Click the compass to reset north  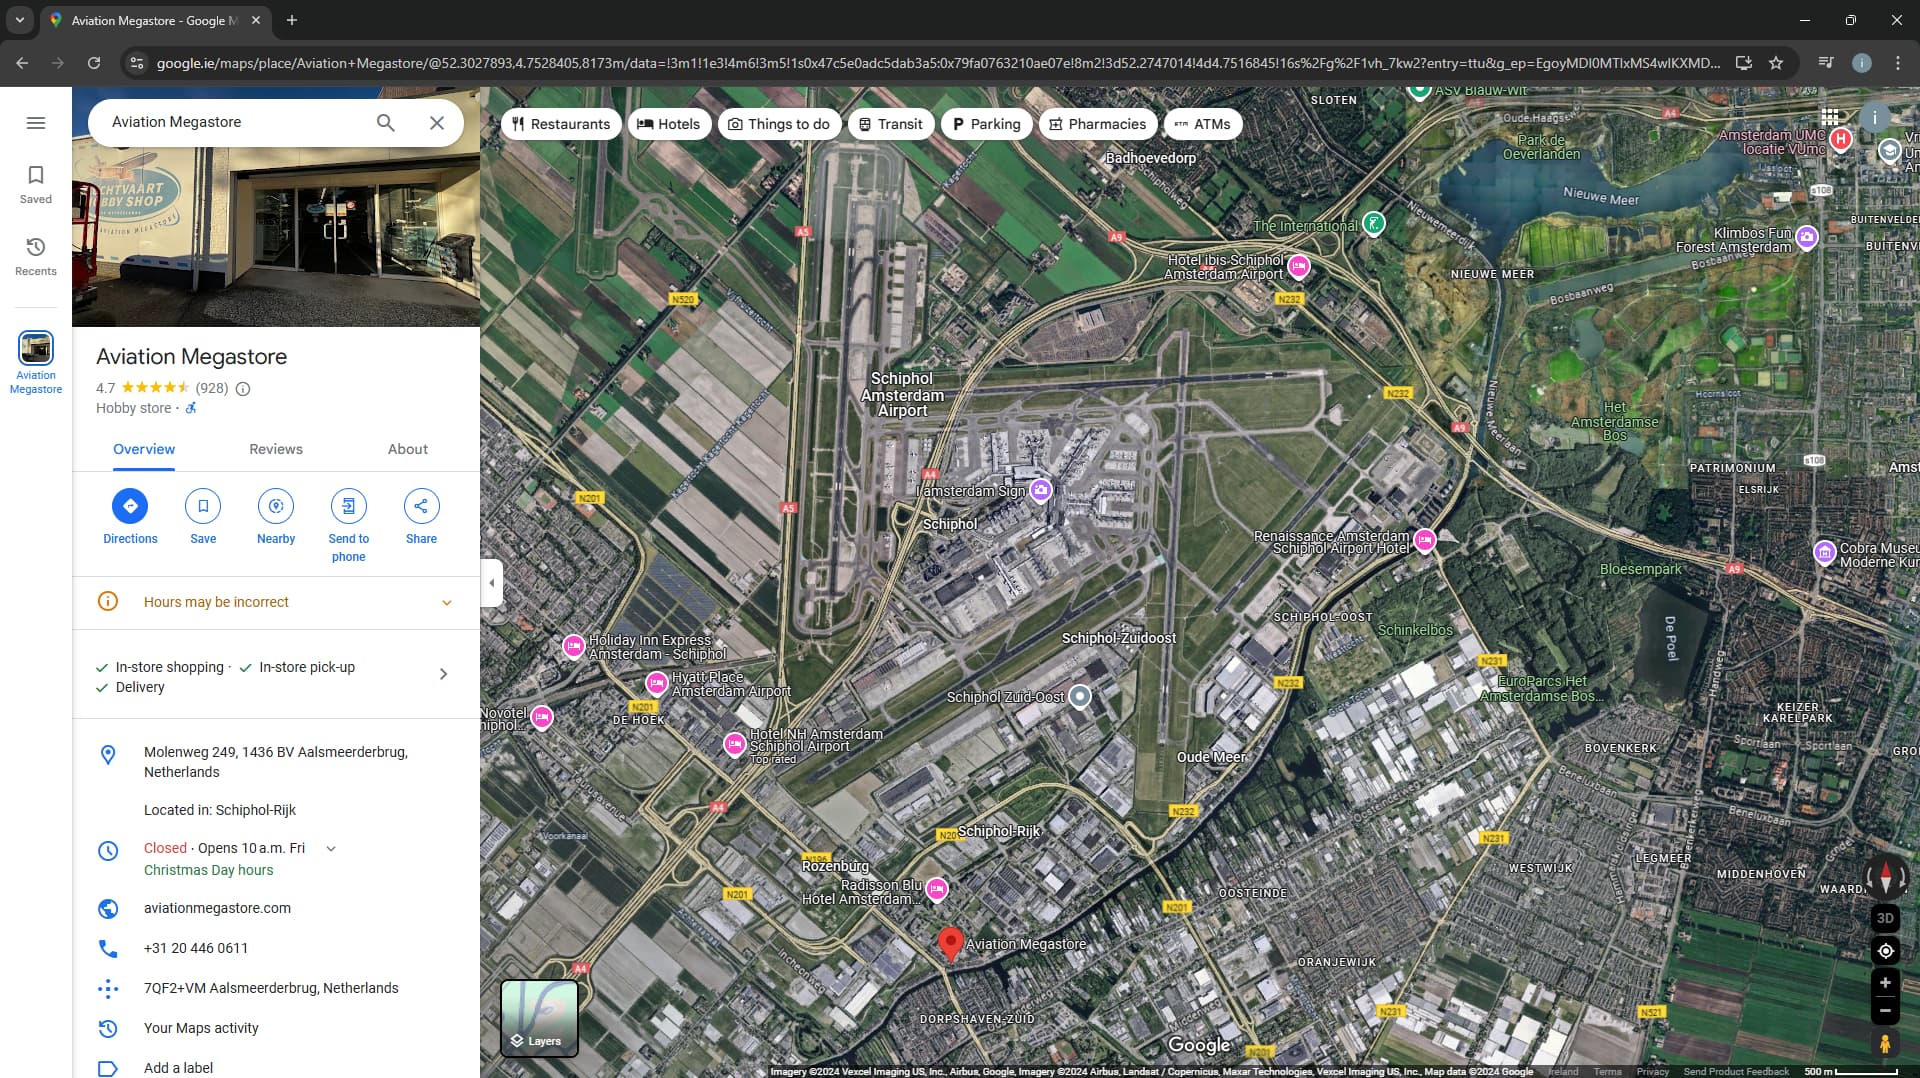[1886, 878]
